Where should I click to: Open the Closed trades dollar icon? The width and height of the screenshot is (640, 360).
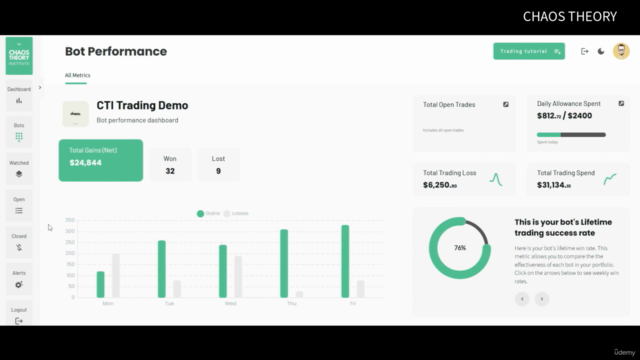point(19,247)
